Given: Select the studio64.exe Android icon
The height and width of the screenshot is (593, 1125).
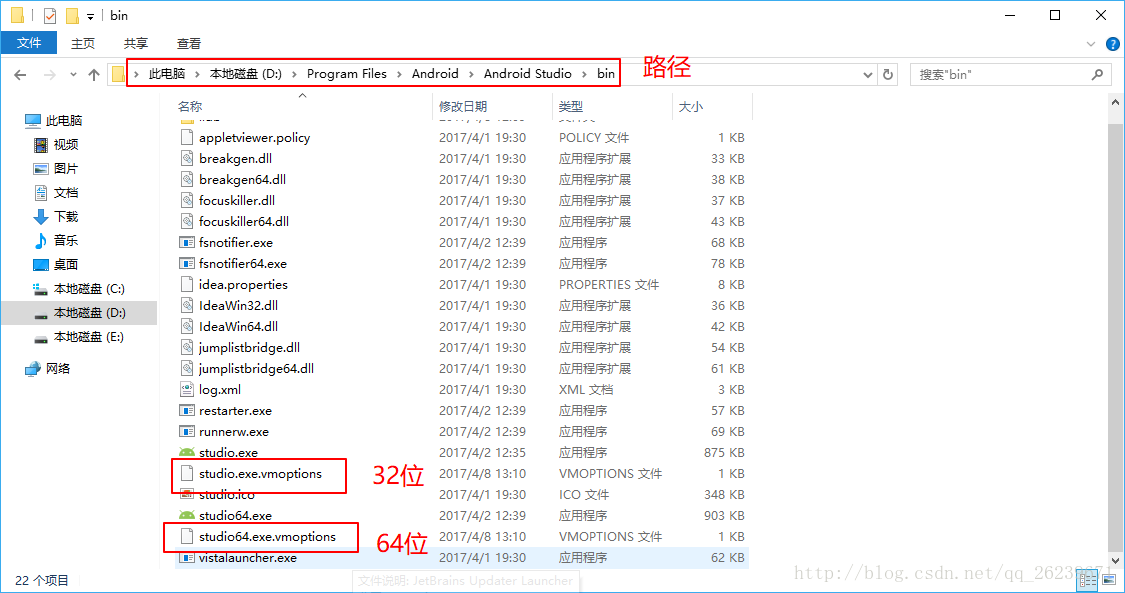Looking at the screenshot, I should (187, 515).
